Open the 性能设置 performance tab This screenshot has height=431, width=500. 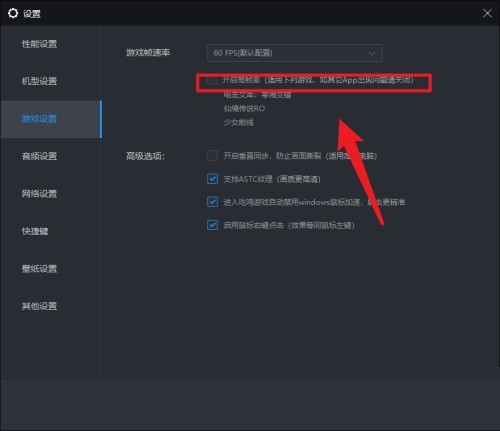pyautogui.click(x=39, y=44)
